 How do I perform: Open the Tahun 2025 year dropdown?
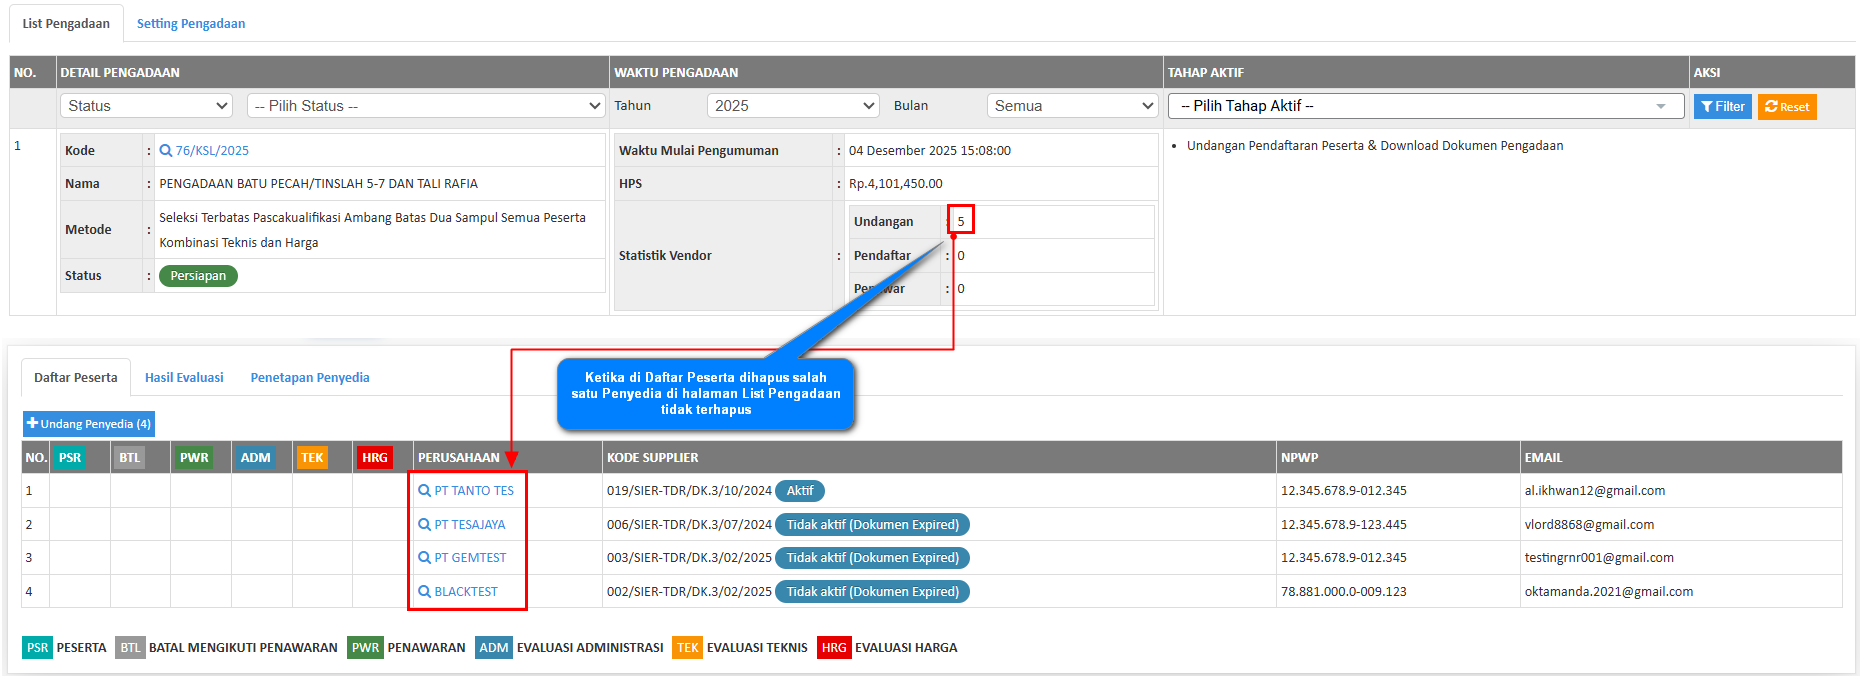[x=792, y=106]
